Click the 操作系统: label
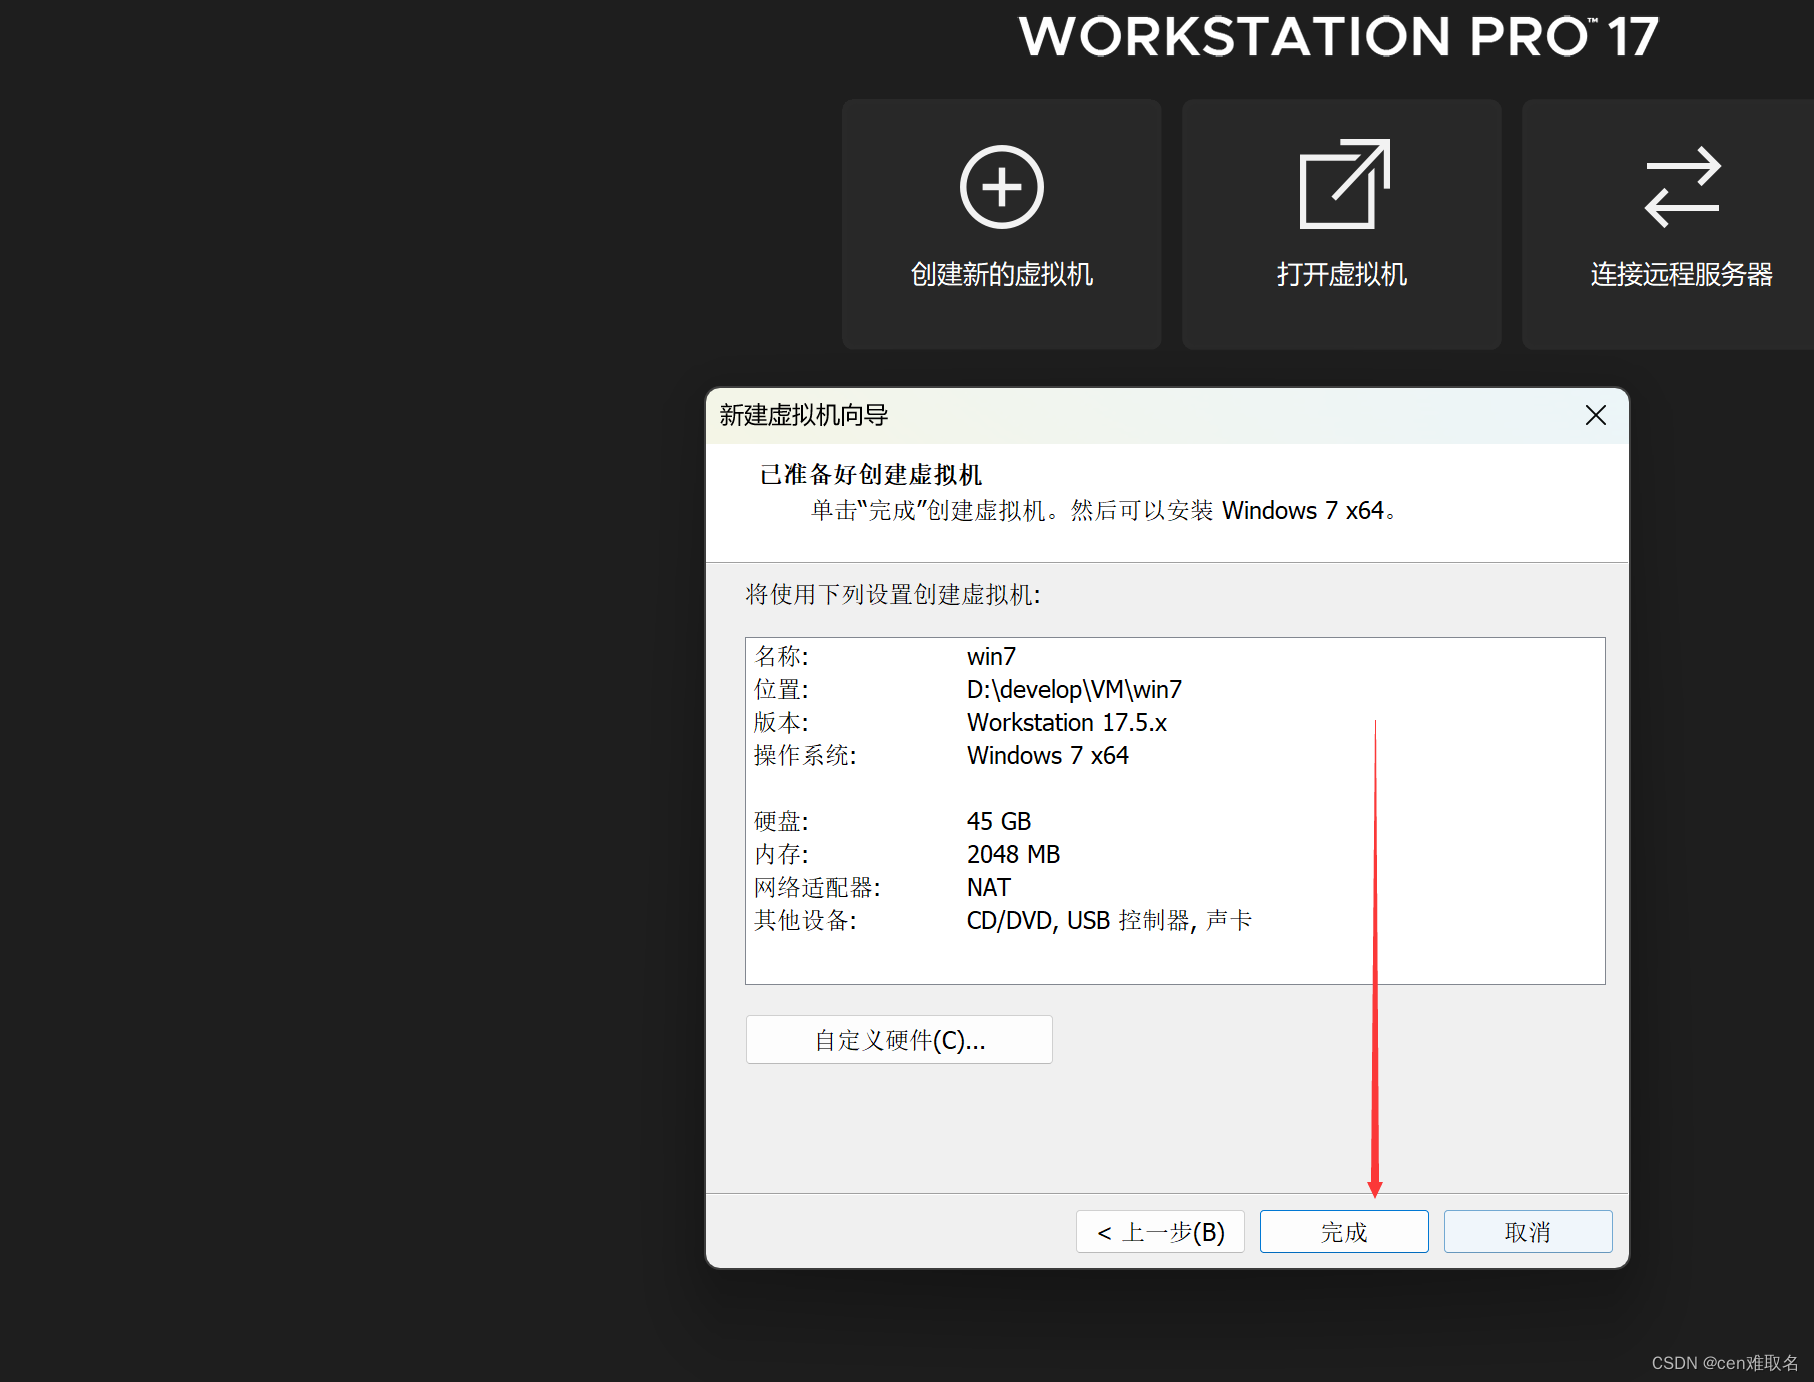The image size is (1814, 1382). 805,756
